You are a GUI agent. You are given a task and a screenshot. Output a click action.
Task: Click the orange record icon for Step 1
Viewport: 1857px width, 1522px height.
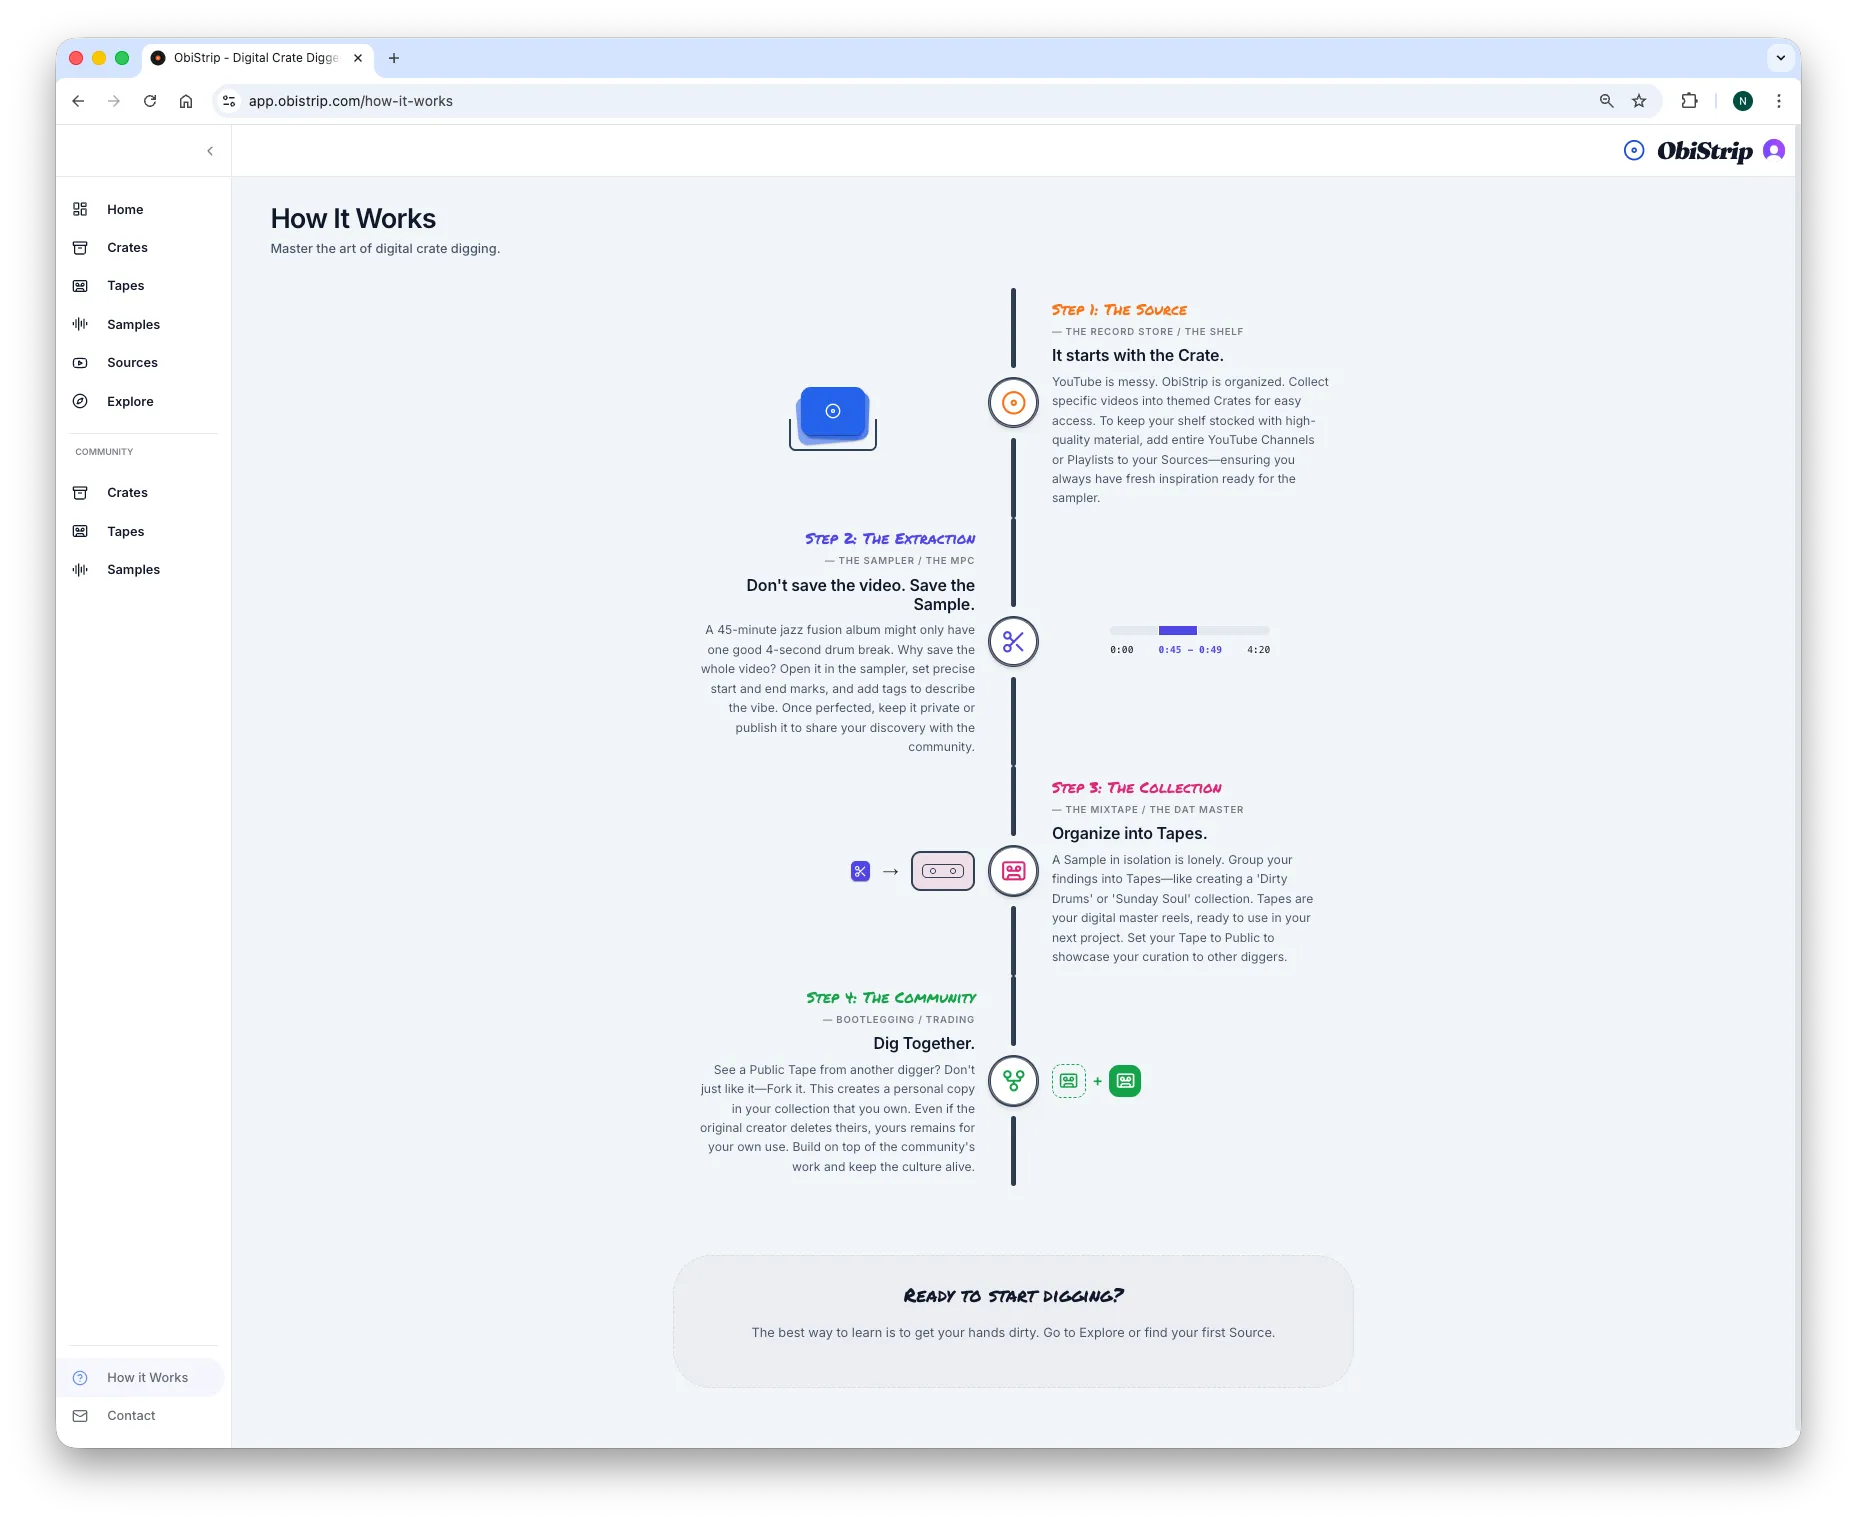pos(1012,402)
